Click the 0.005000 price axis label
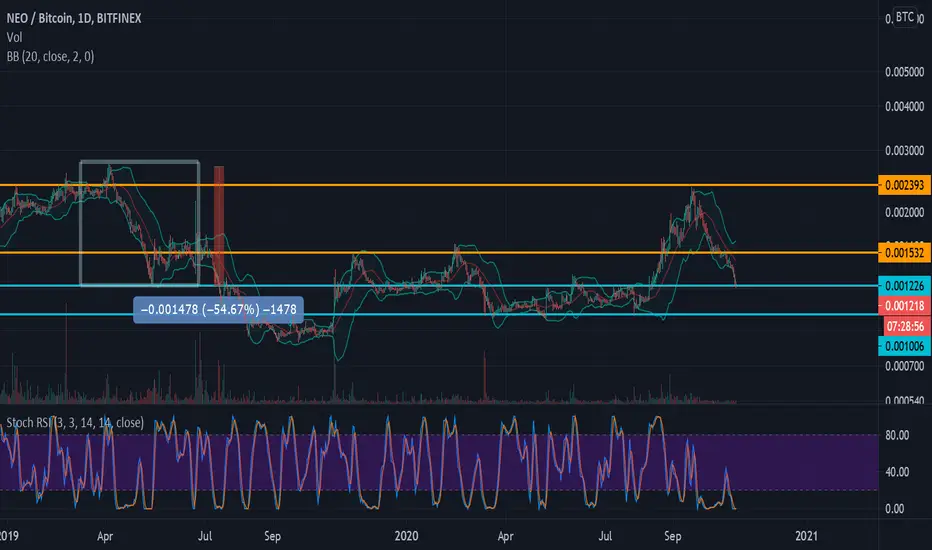932x550 pixels. [904, 72]
